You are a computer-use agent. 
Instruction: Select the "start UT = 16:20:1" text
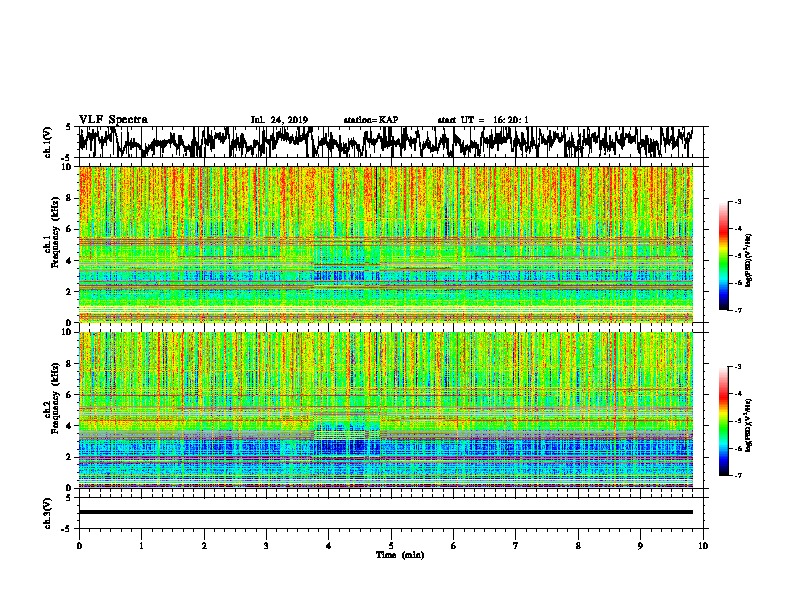(x=483, y=120)
